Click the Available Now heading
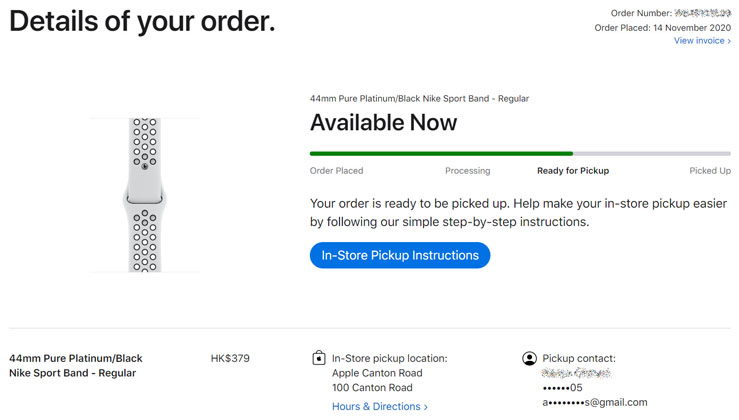739x420 pixels. 383,123
